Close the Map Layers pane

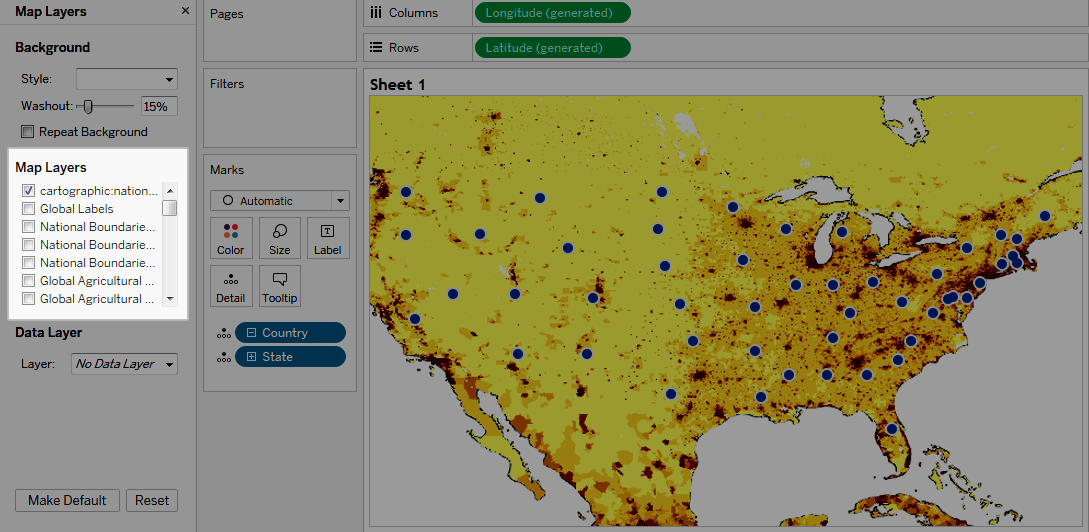pos(185,11)
